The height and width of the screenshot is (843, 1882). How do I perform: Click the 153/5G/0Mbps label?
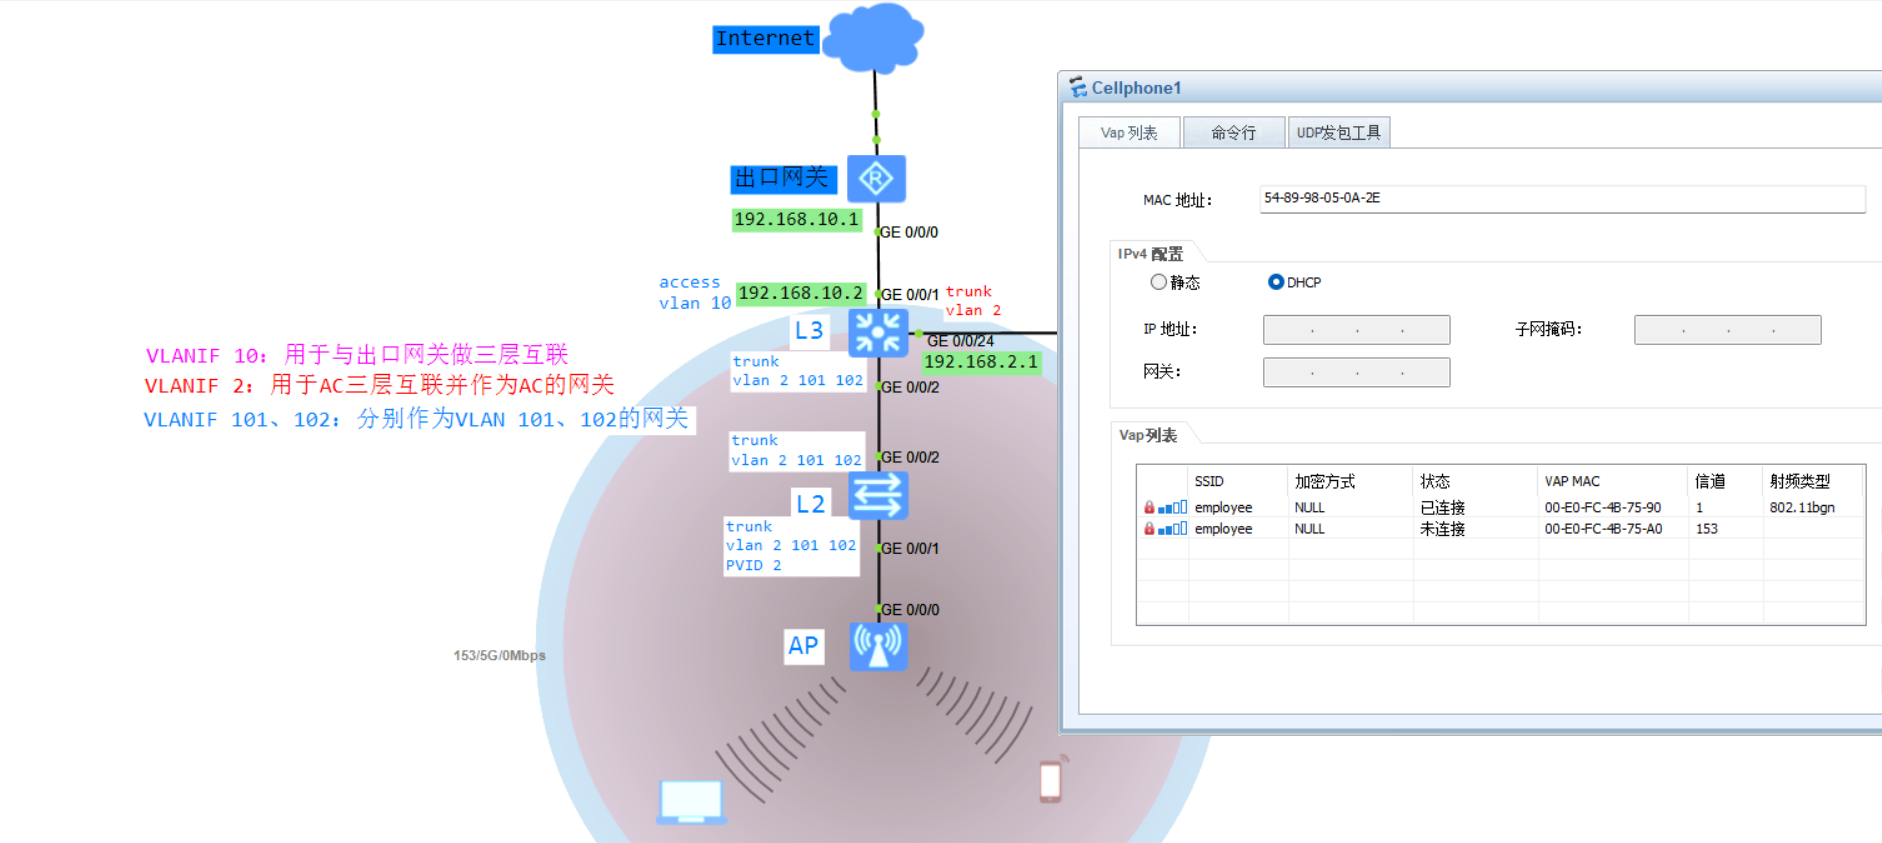click(x=499, y=656)
